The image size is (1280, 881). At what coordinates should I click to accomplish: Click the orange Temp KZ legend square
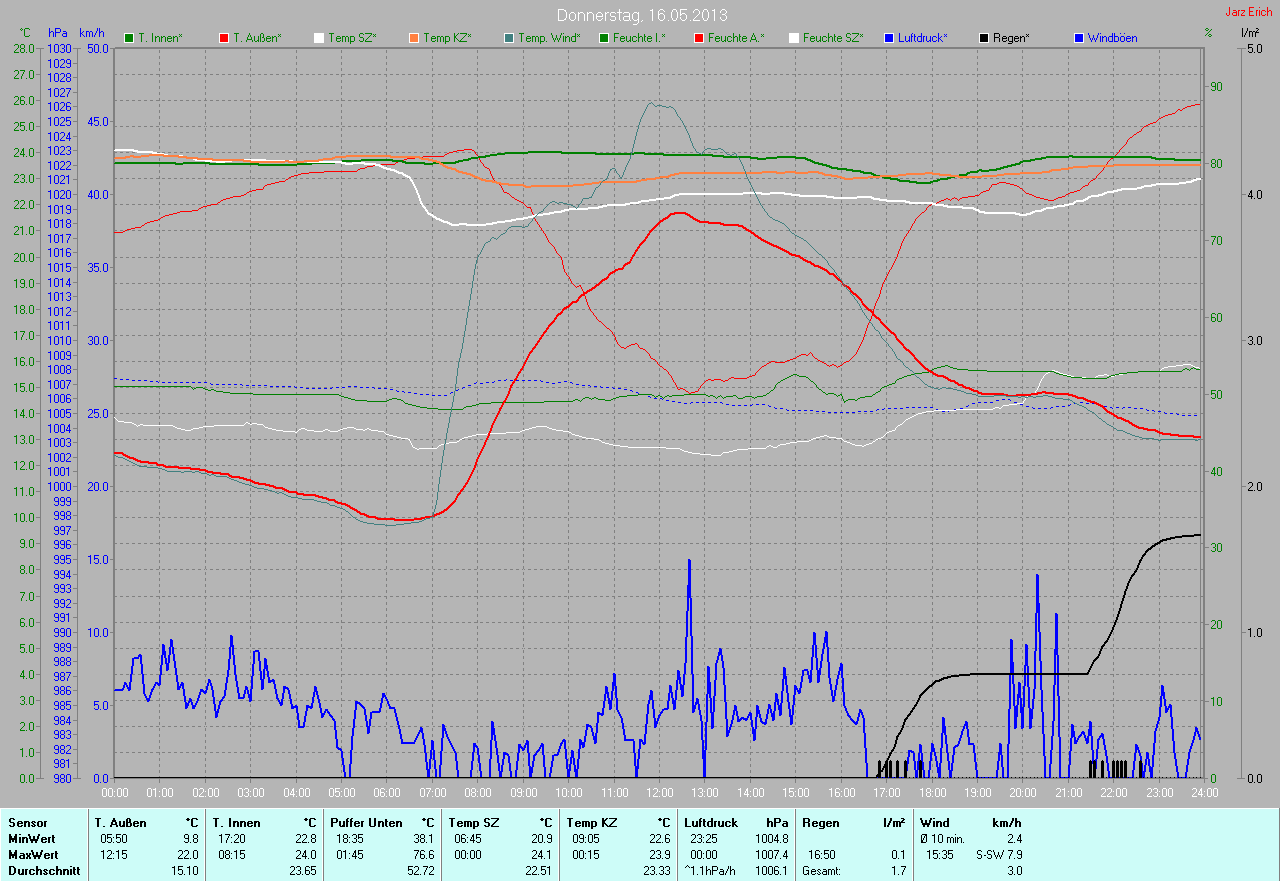click(x=414, y=38)
